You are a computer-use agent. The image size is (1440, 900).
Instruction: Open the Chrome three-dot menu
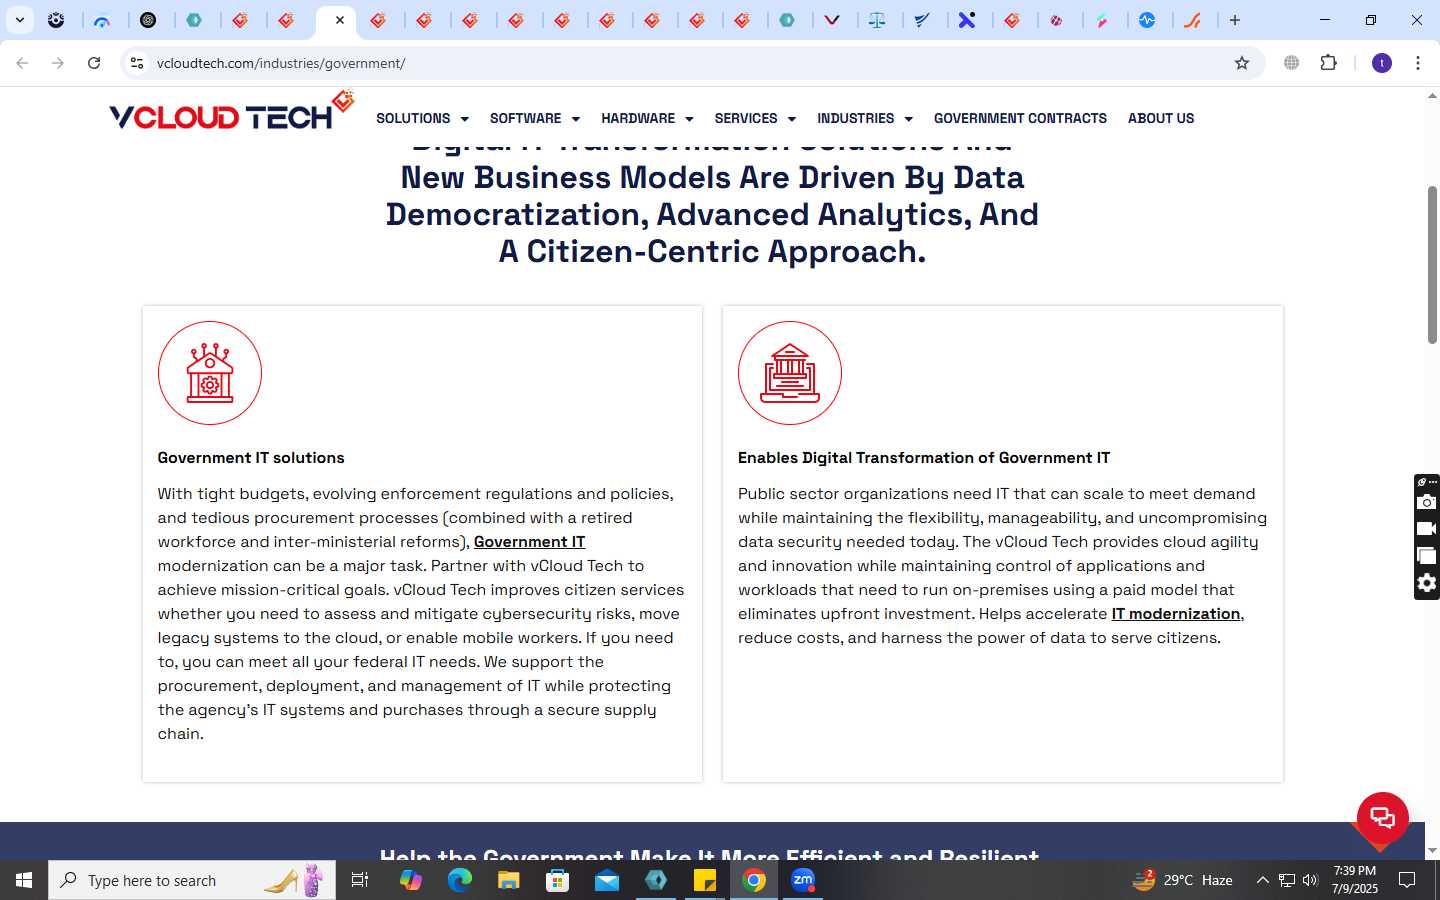[x=1418, y=63]
